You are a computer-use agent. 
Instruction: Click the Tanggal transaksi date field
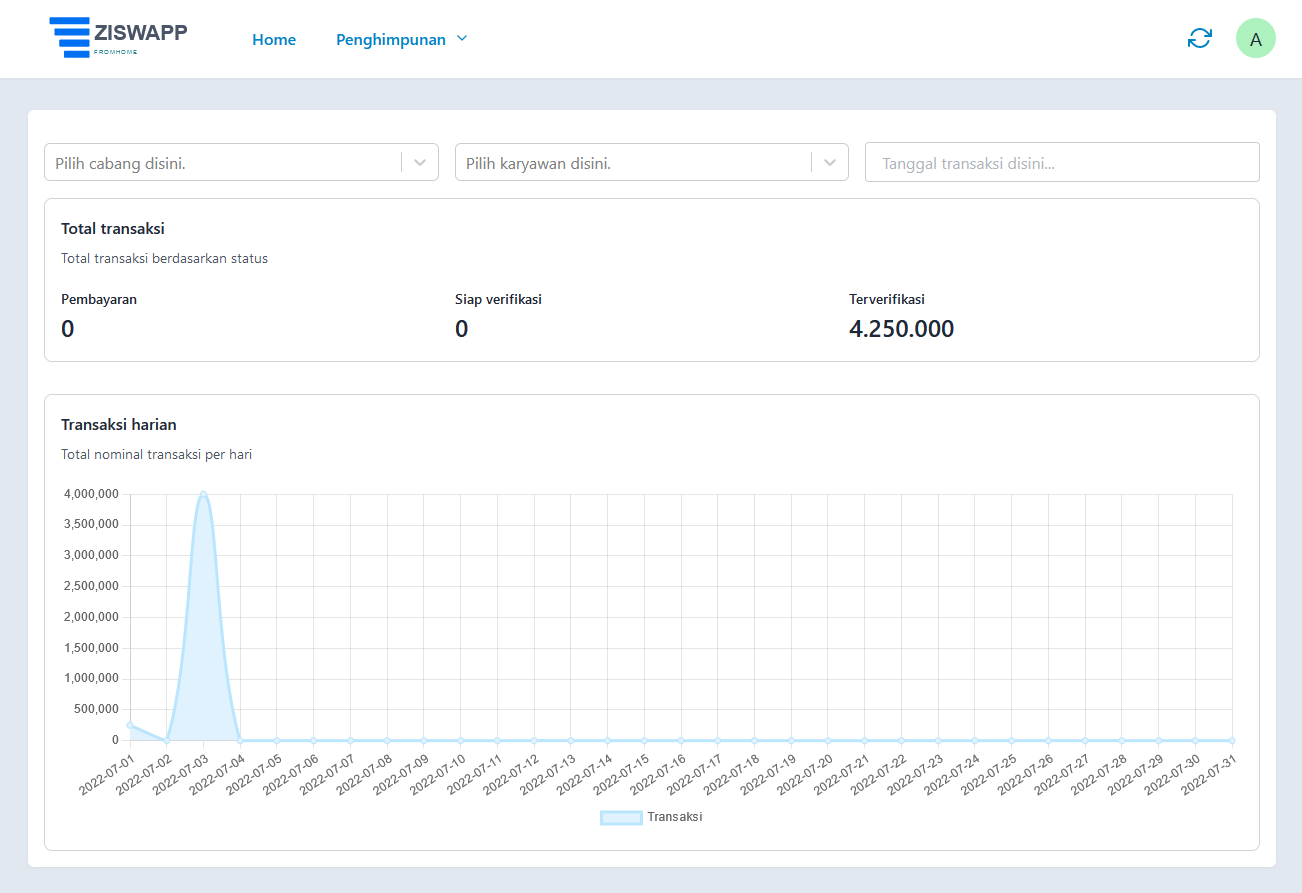(1062, 162)
